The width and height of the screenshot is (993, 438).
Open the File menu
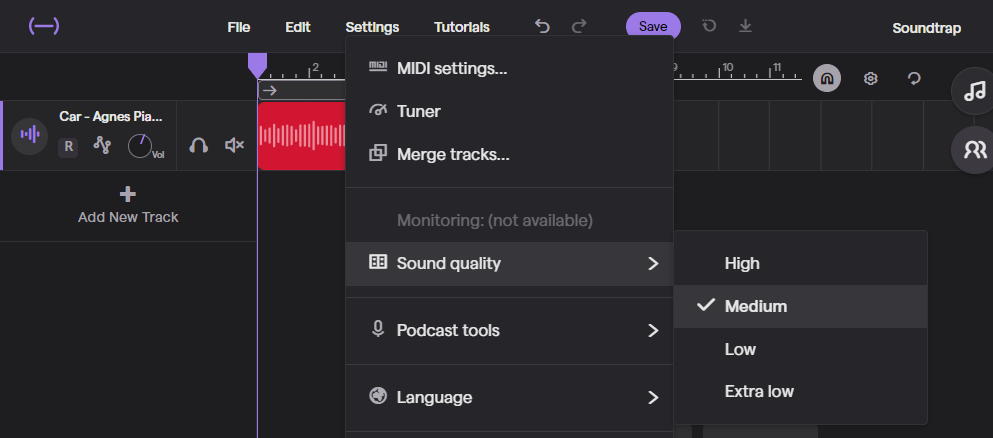(239, 27)
